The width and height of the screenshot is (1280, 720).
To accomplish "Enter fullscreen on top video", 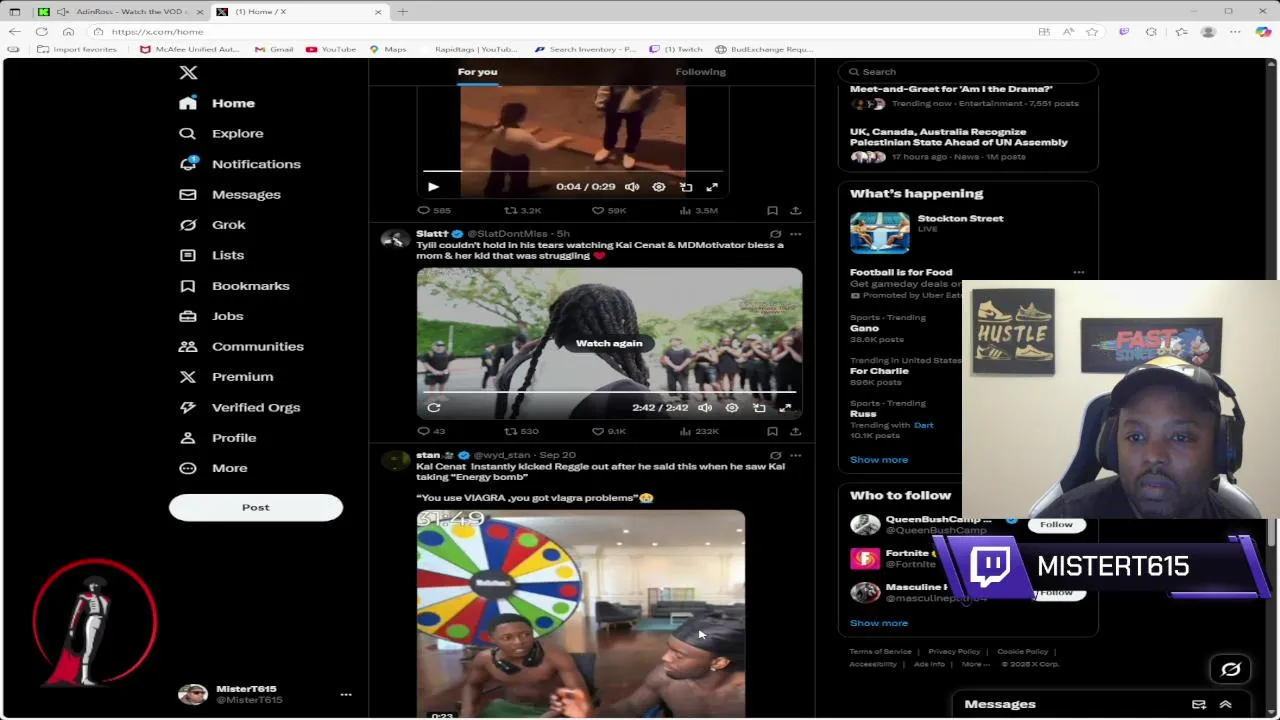I will pos(712,187).
